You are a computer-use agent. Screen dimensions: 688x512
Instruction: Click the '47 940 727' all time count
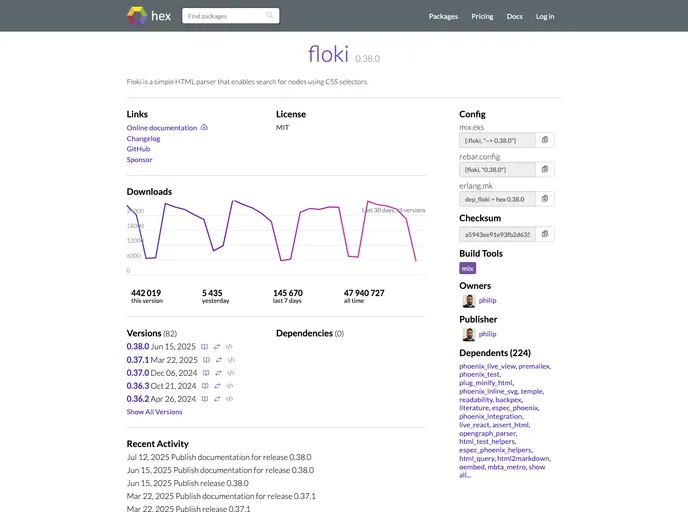click(x=364, y=293)
